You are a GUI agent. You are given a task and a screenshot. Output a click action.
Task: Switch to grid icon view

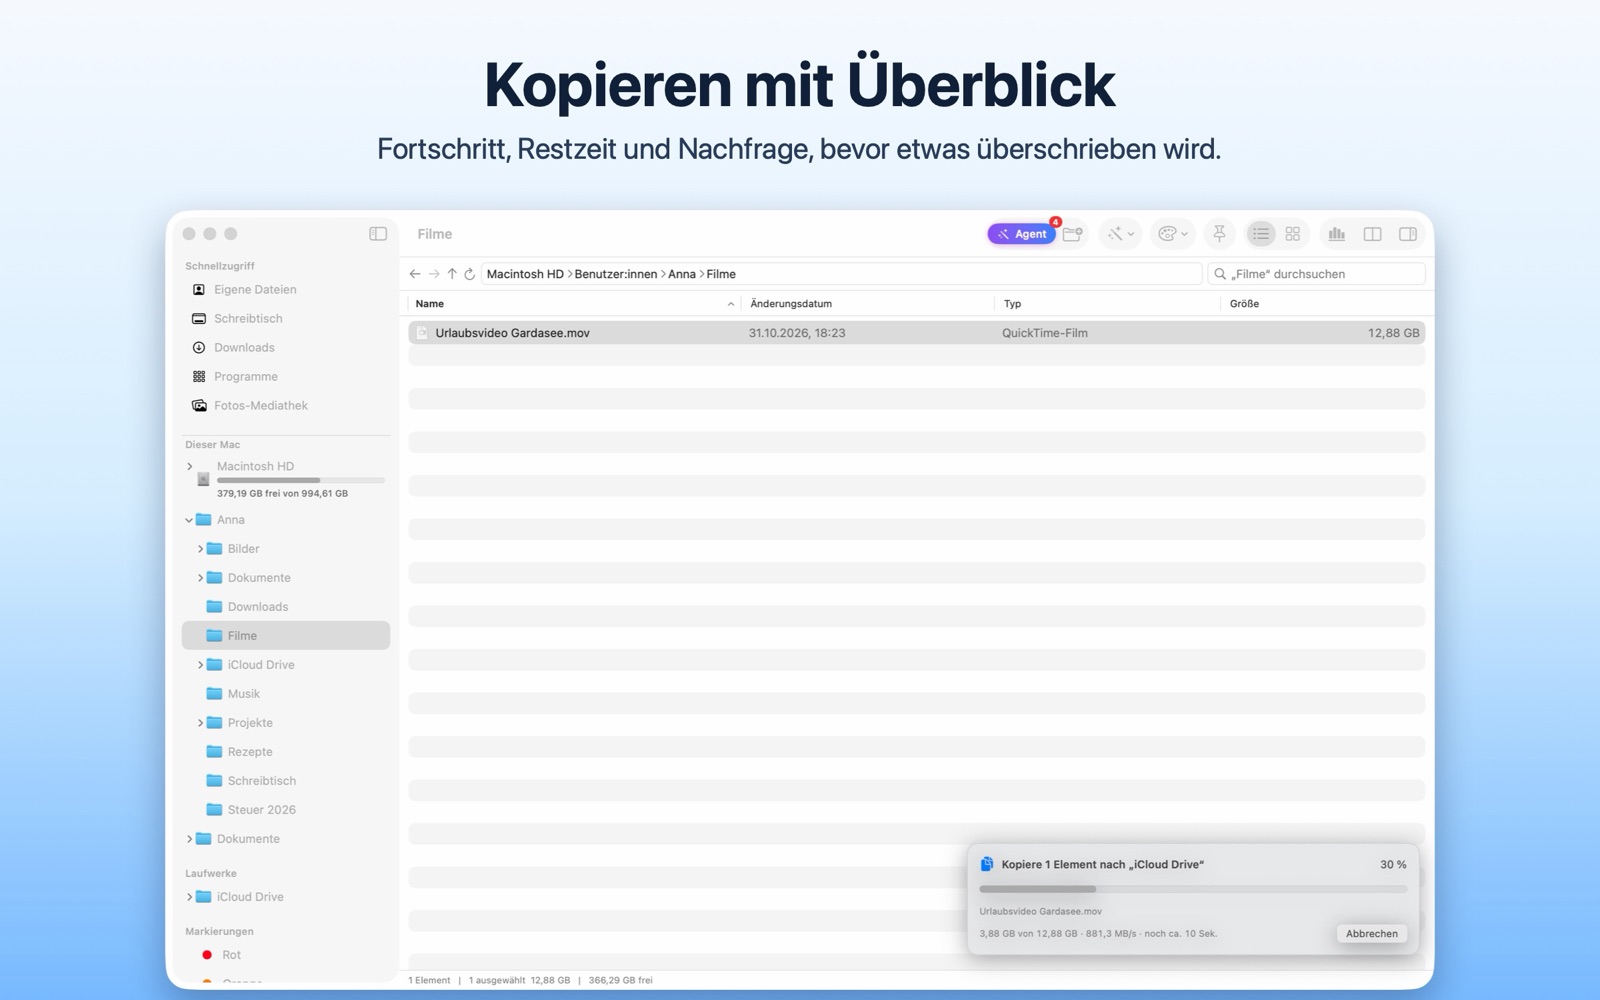click(1293, 234)
